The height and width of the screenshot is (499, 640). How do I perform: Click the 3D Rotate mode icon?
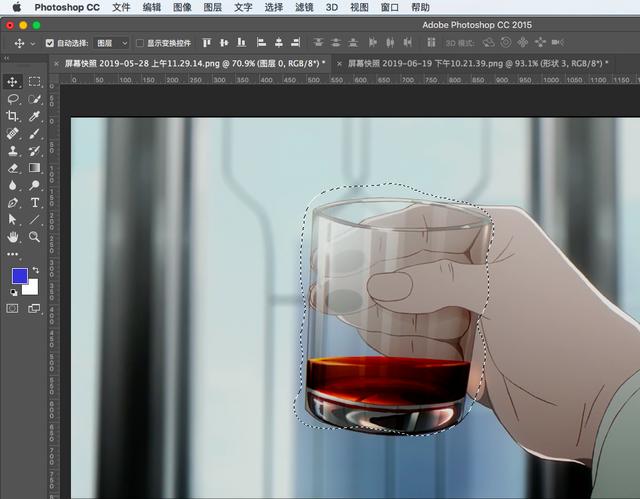coord(488,42)
